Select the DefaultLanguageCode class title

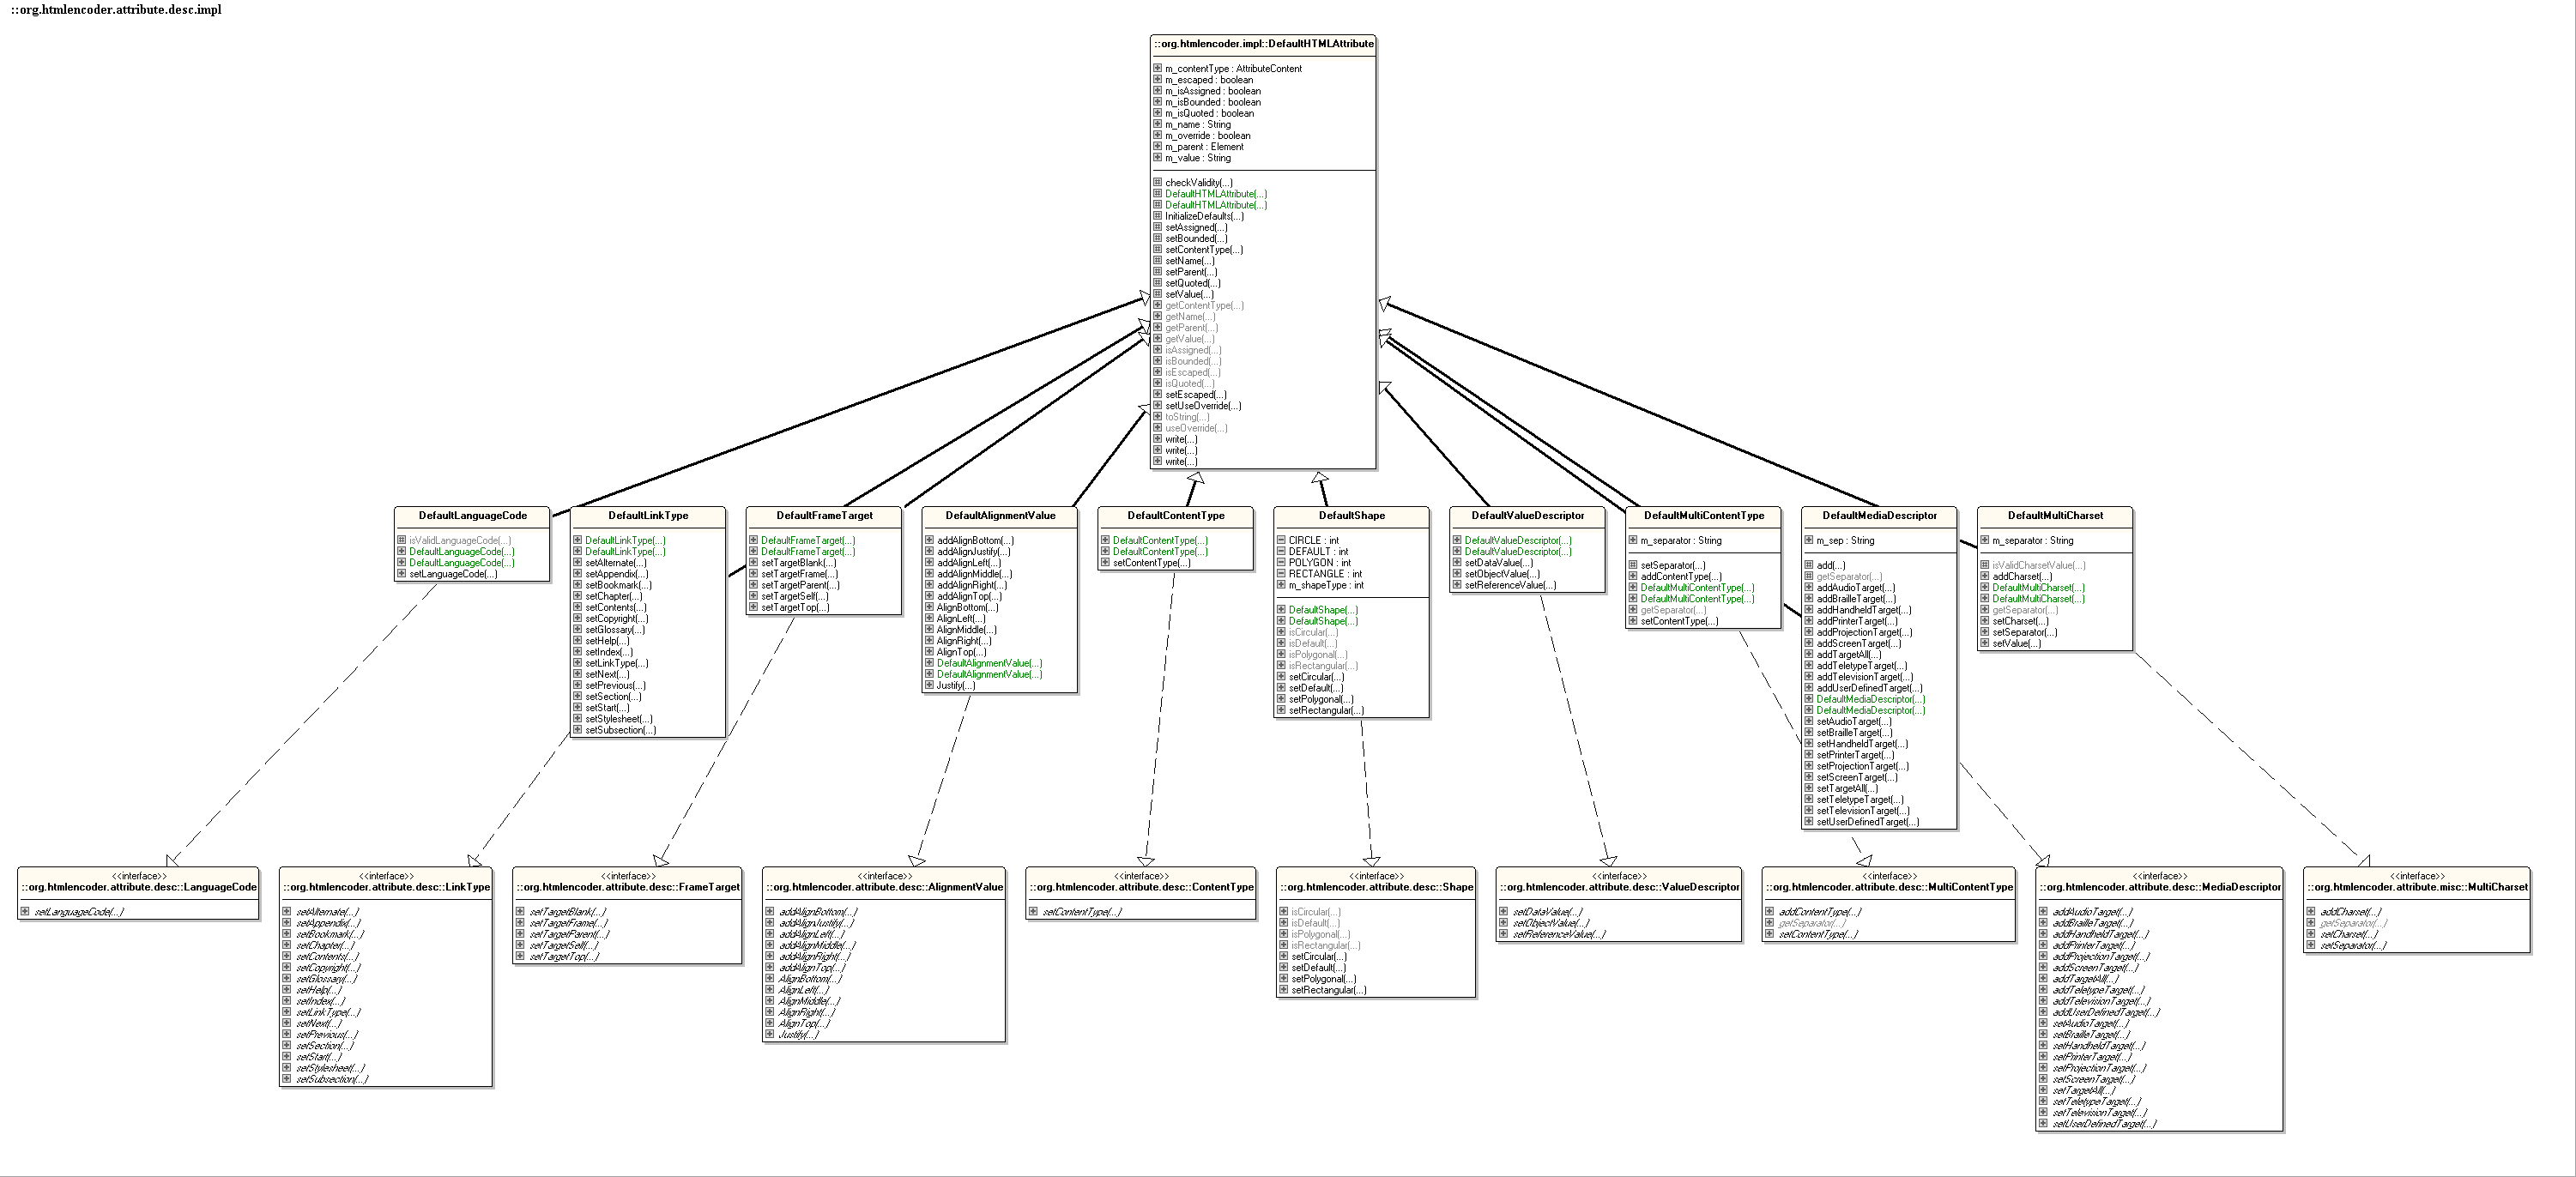(473, 516)
